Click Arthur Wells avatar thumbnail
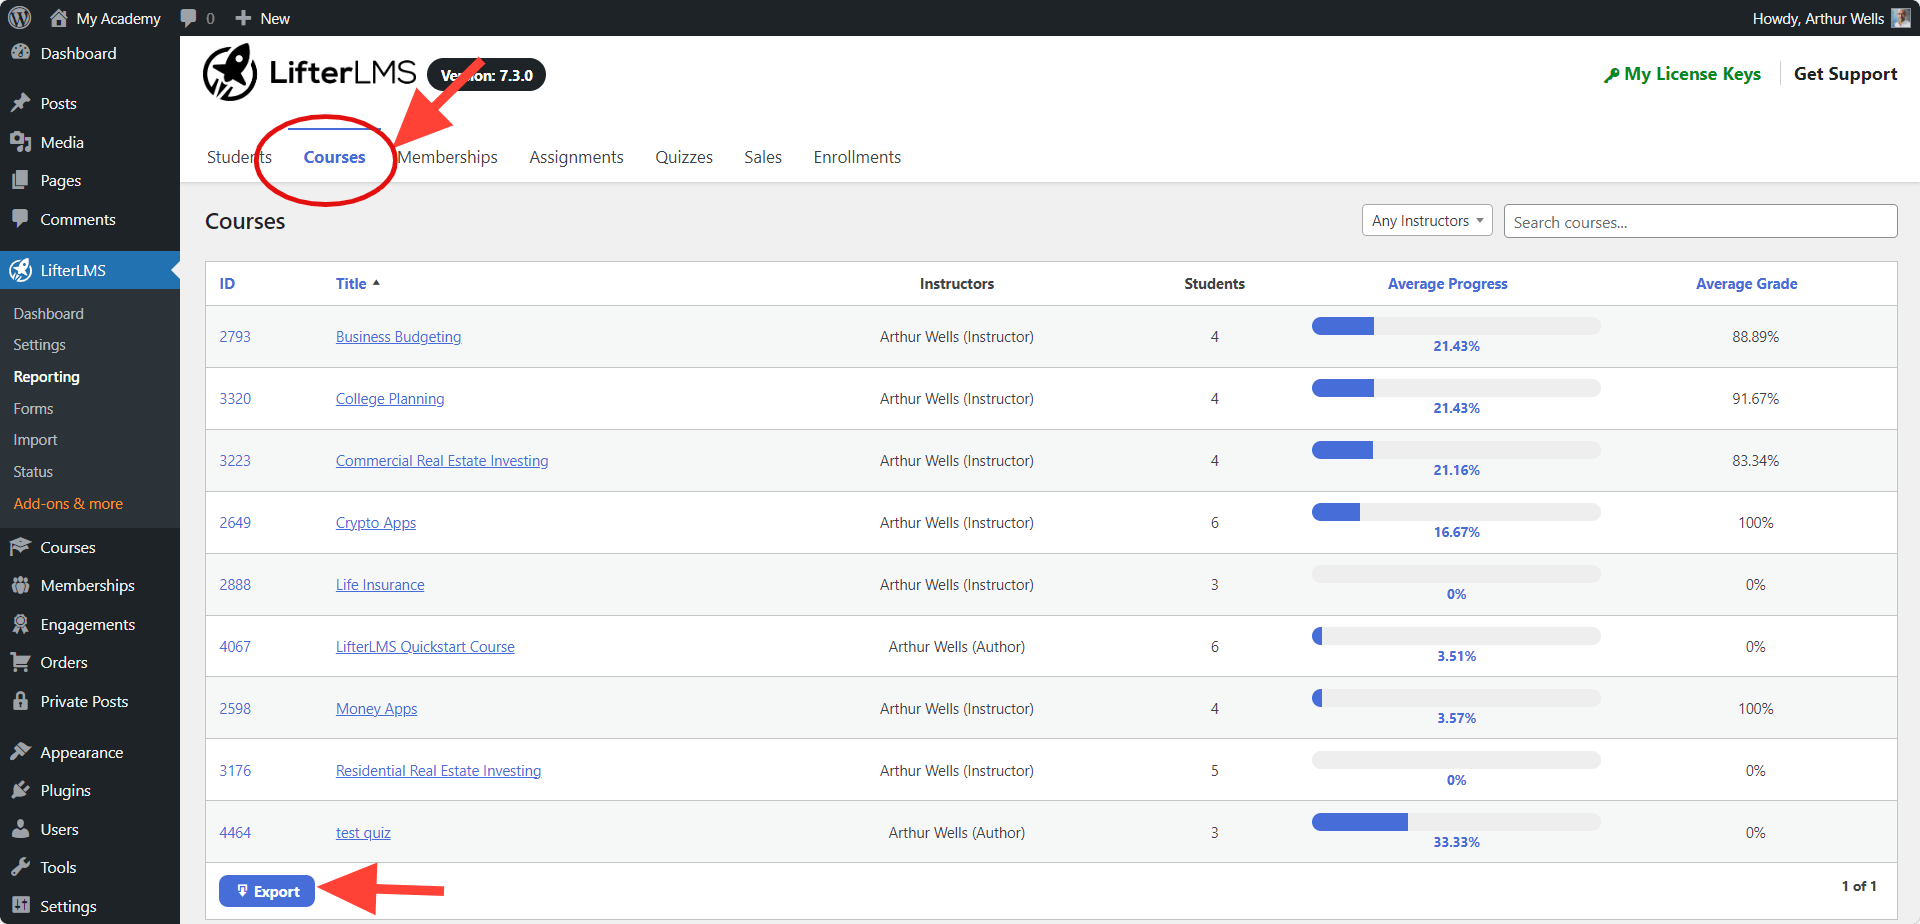The height and width of the screenshot is (924, 1920). 1901,18
